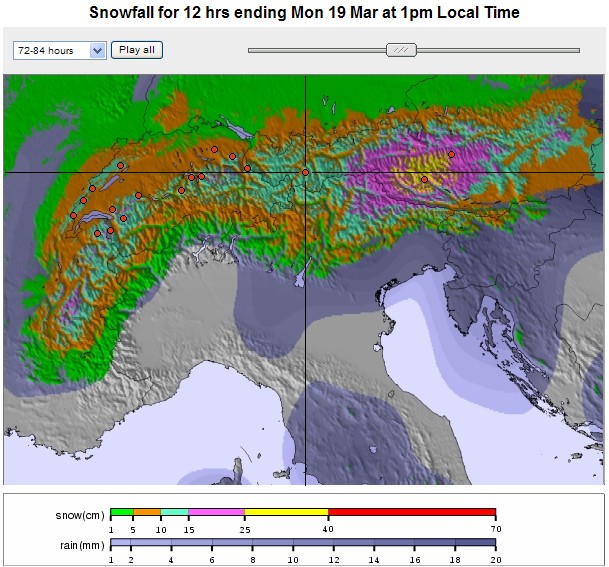Click the red marker at the crosshair intersection

tap(305, 172)
